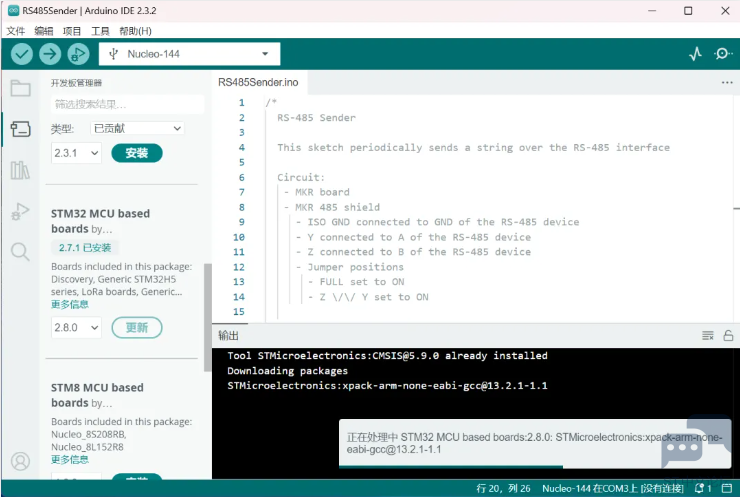The height and width of the screenshot is (497, 740).
Task: Click the xpack-arm-none-eabi-gcc output line
Action: pos(387,386)
